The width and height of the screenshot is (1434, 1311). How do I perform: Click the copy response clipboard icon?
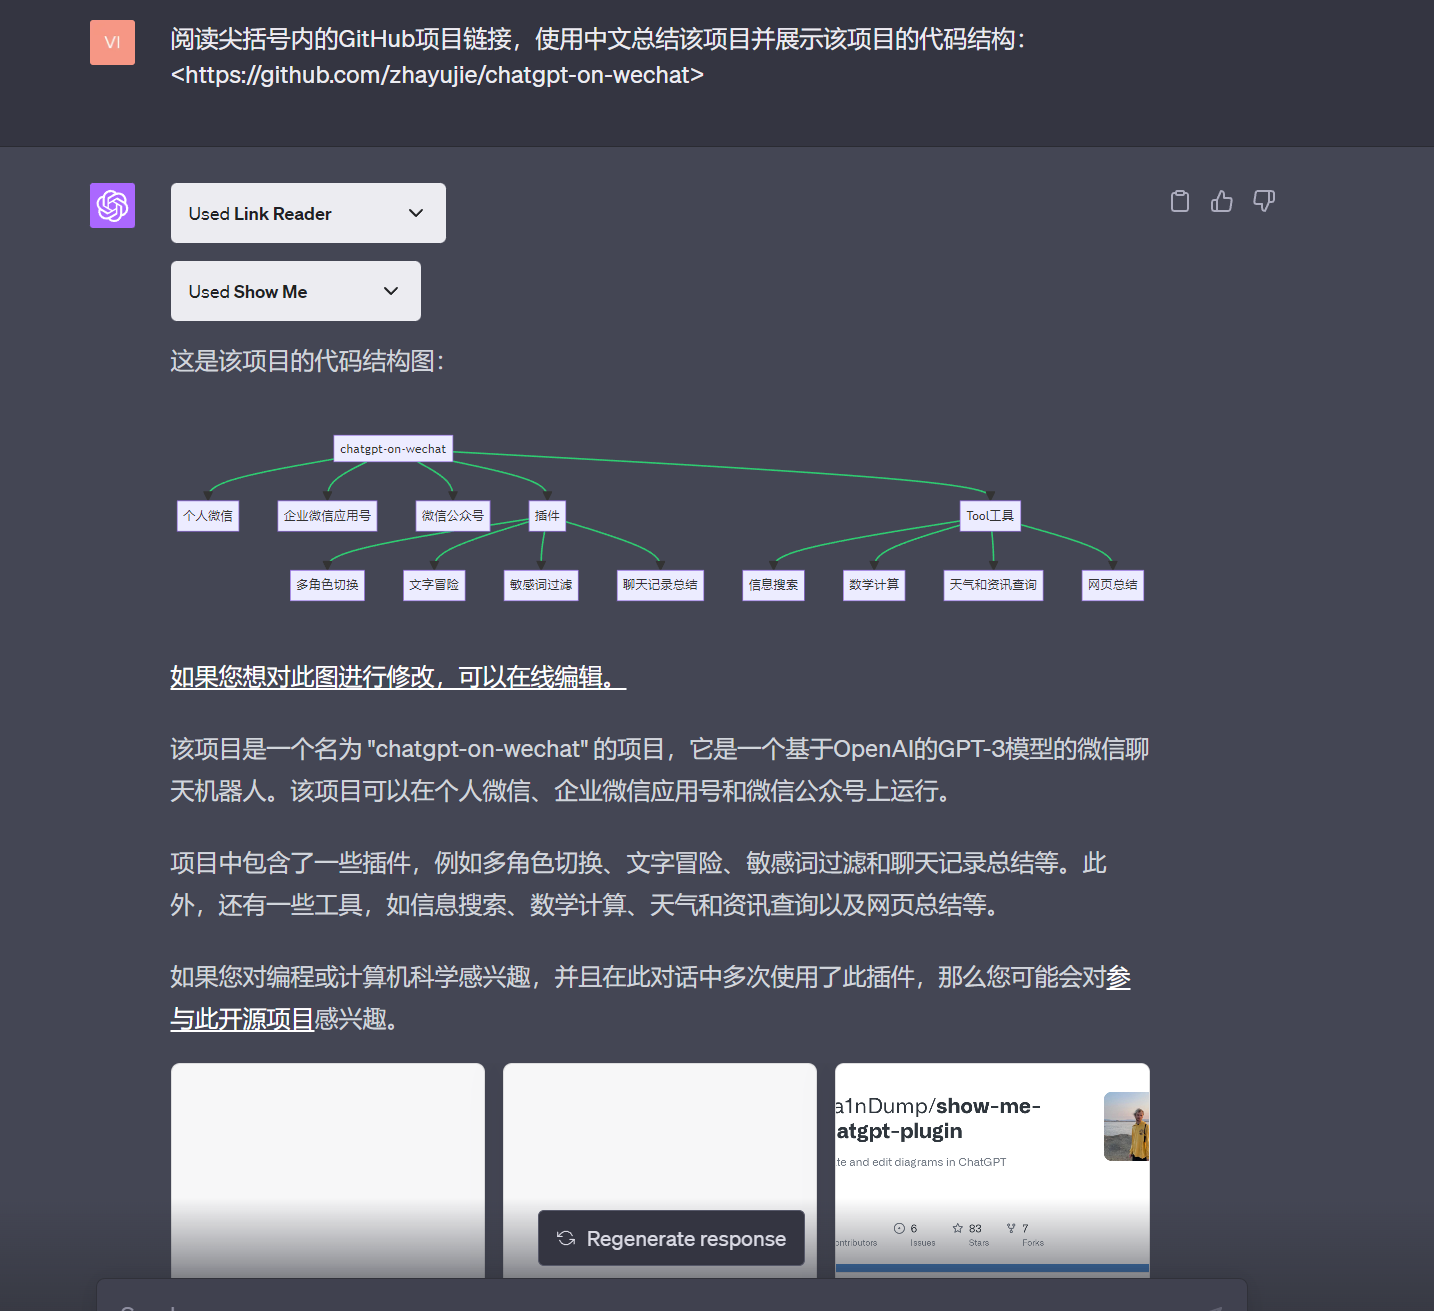[1180, 201]
